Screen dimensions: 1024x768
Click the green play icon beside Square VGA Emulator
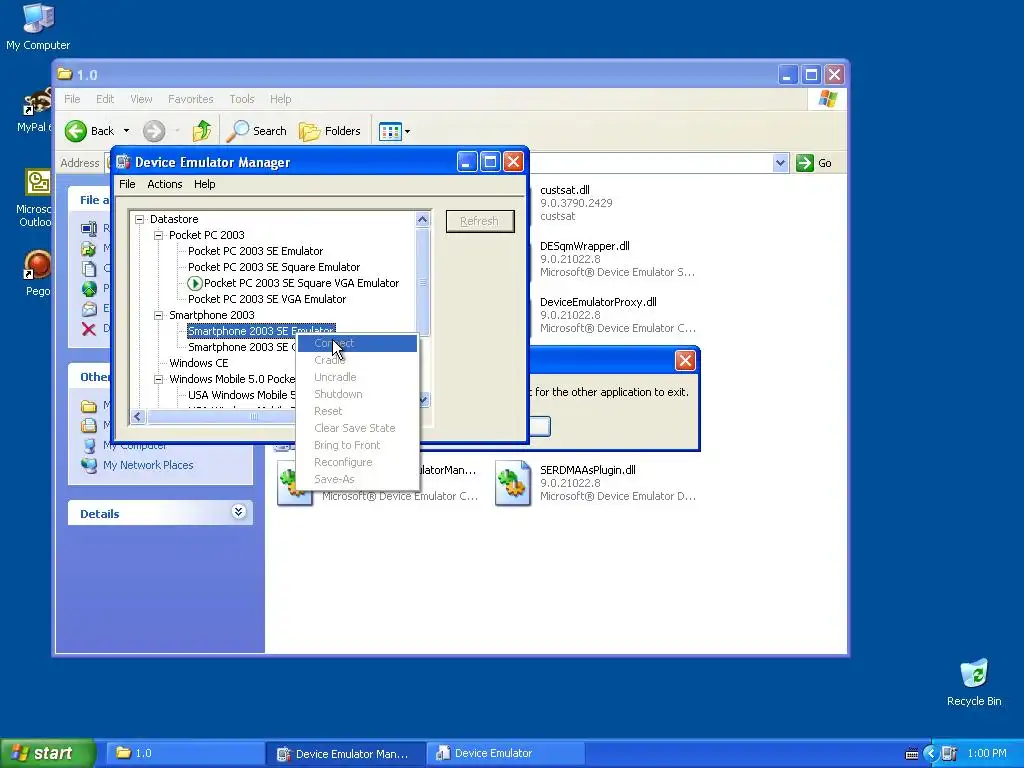[195, 283]
